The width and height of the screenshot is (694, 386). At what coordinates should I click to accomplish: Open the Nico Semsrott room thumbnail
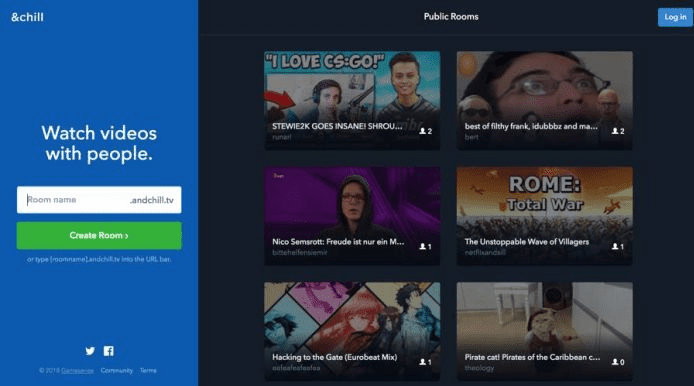352,216
